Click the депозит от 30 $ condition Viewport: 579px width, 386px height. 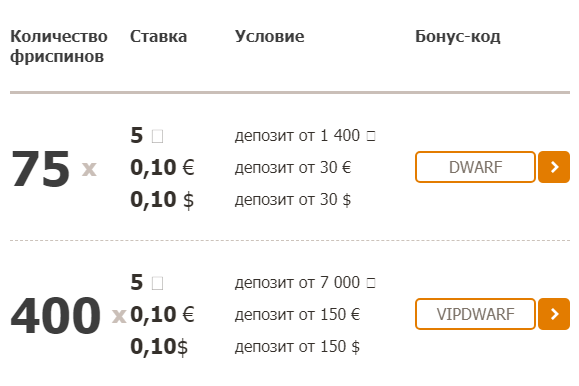[x=293, y=200]
